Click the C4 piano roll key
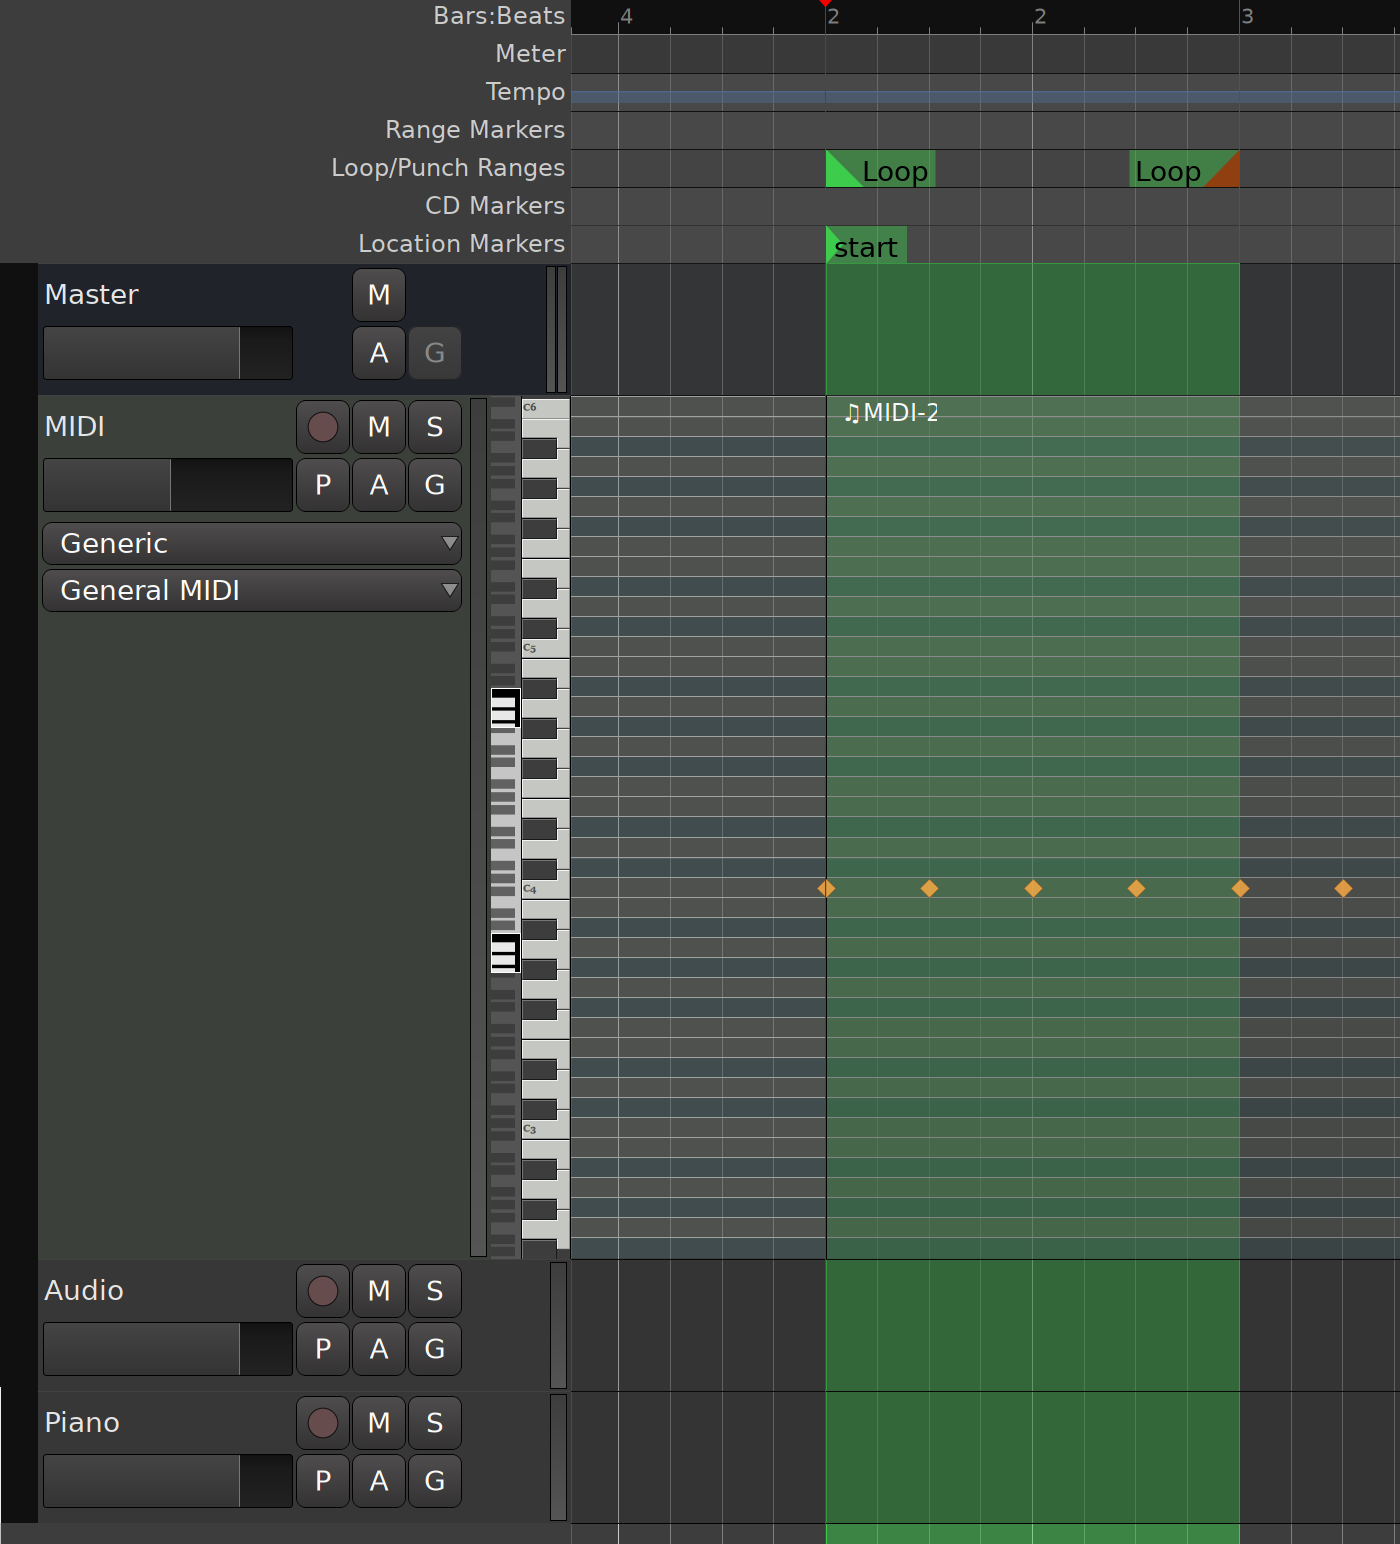This screenshot has height=1544, width=1400. 546,889
